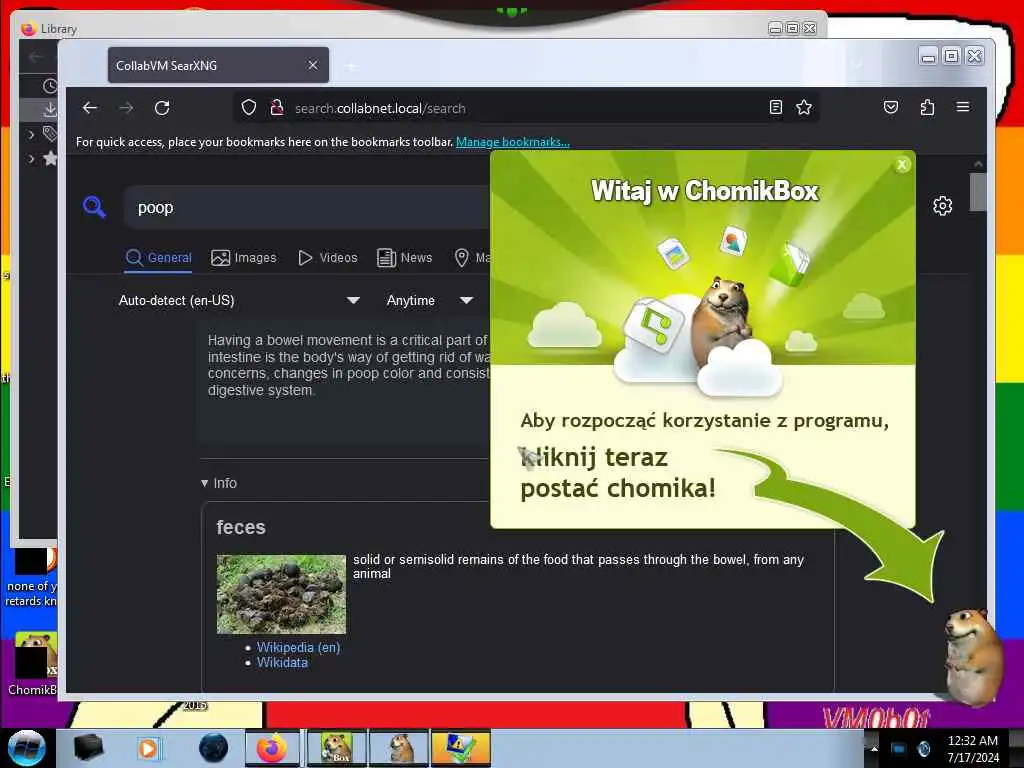
Task: Toggle reader view in address bar
Action: 776,107
